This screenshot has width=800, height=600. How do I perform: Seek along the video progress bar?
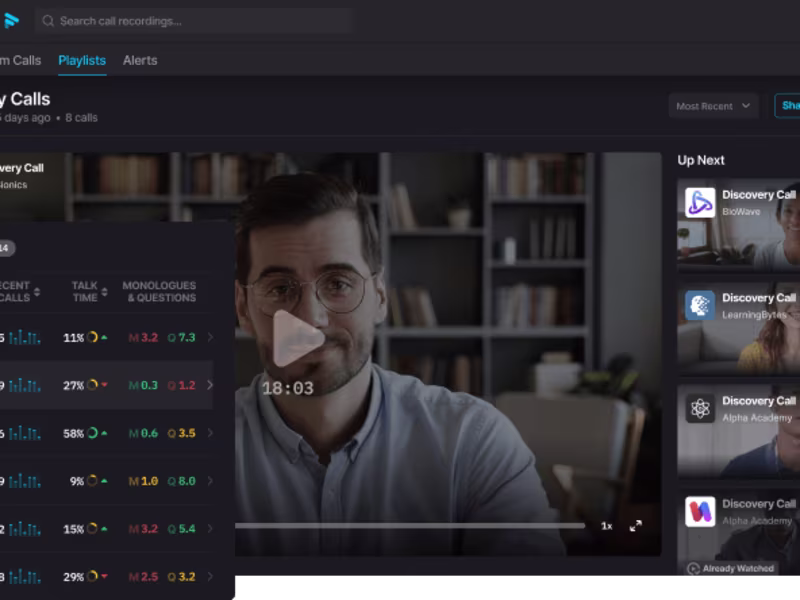410,525
